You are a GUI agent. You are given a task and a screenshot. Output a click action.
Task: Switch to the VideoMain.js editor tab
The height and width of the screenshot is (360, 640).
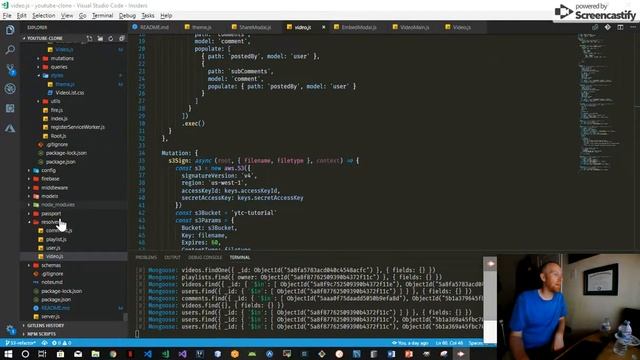point(413,27)
